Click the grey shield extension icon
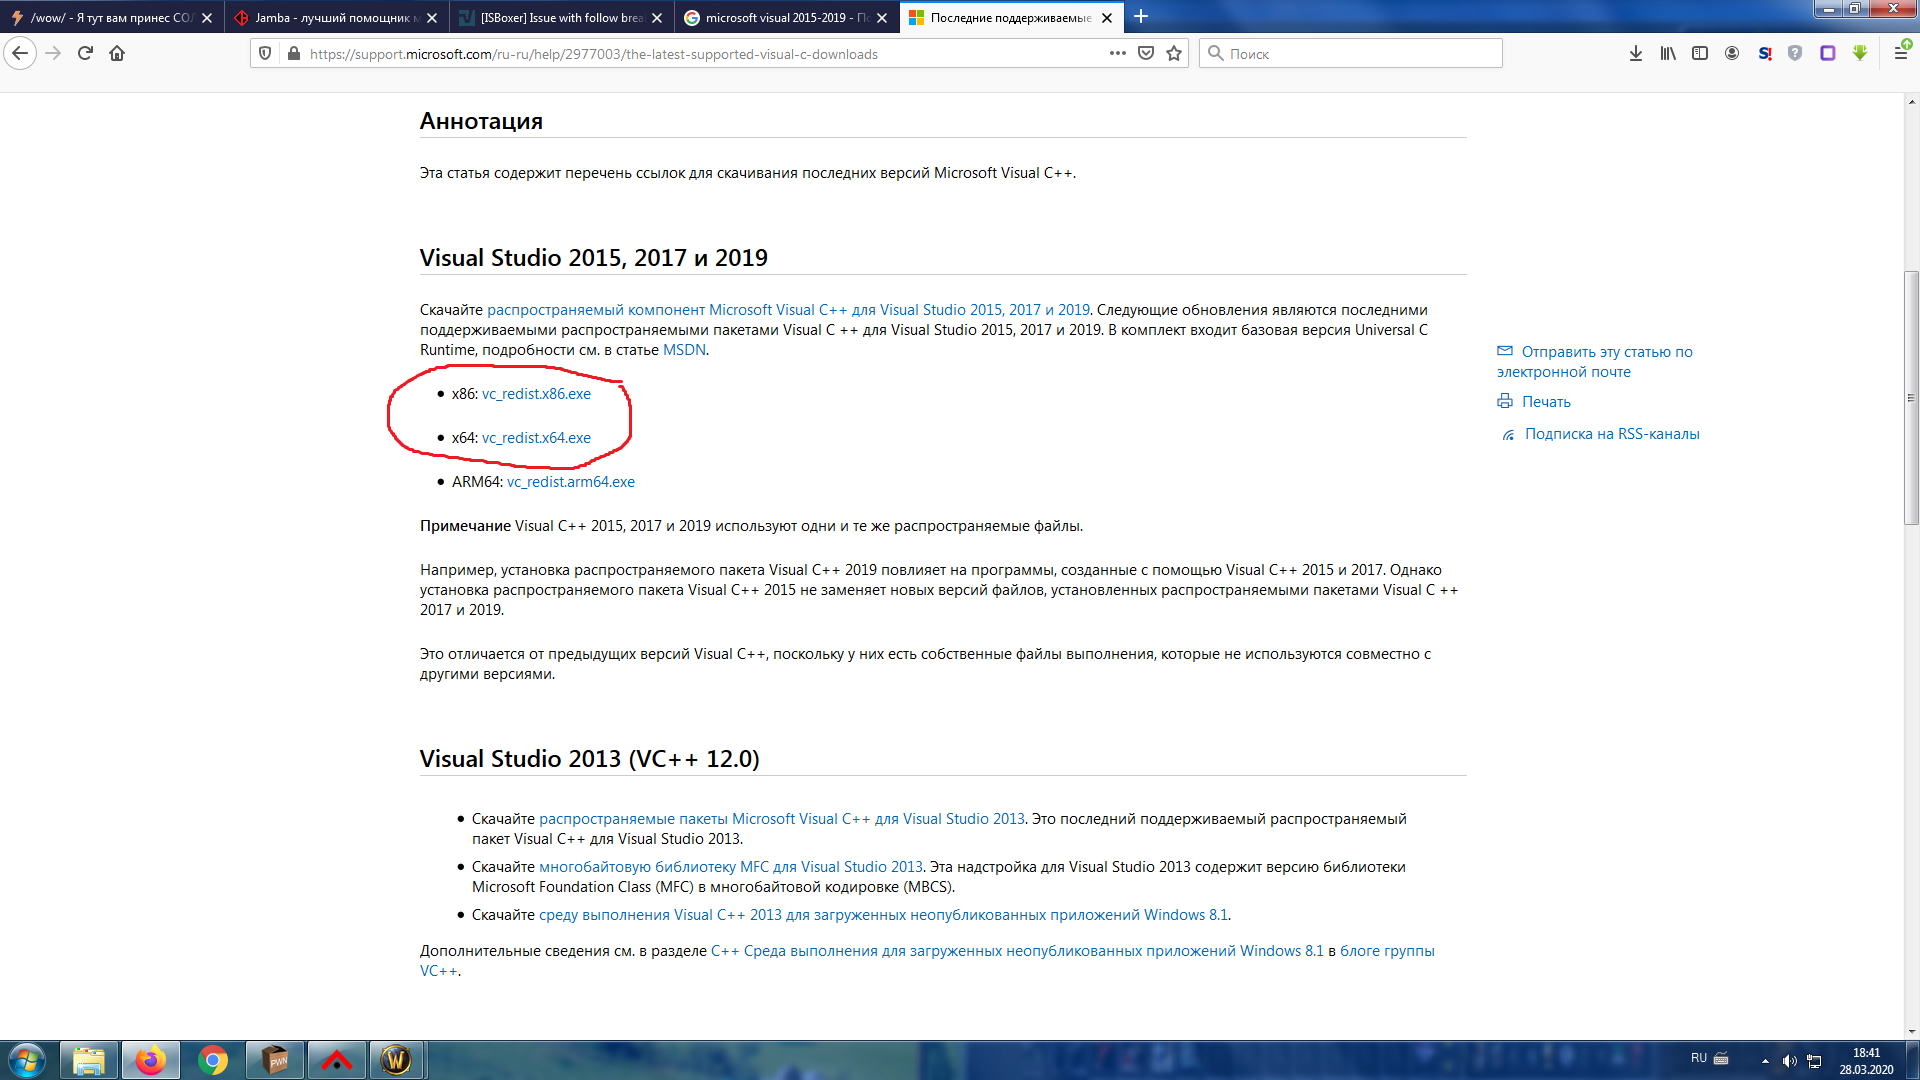This screenshot has width=1920, height=1080. (1796, 54)
